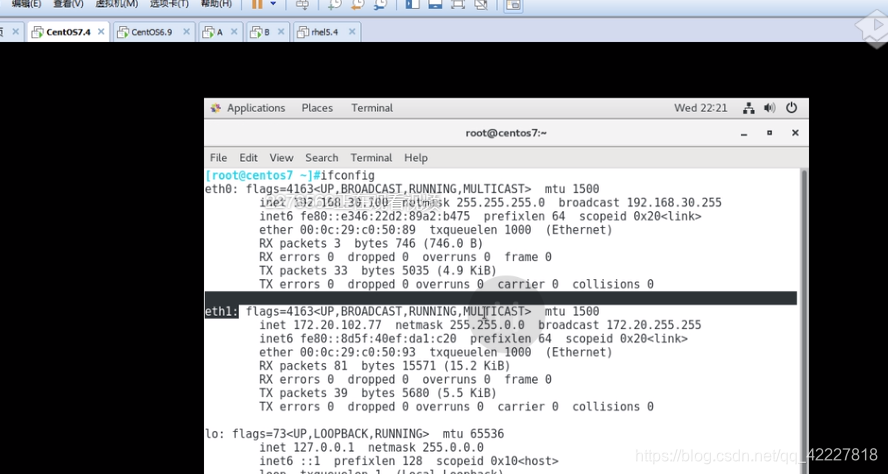
Task: Revert VM to previous snapshot
Action: click(357, 5)
